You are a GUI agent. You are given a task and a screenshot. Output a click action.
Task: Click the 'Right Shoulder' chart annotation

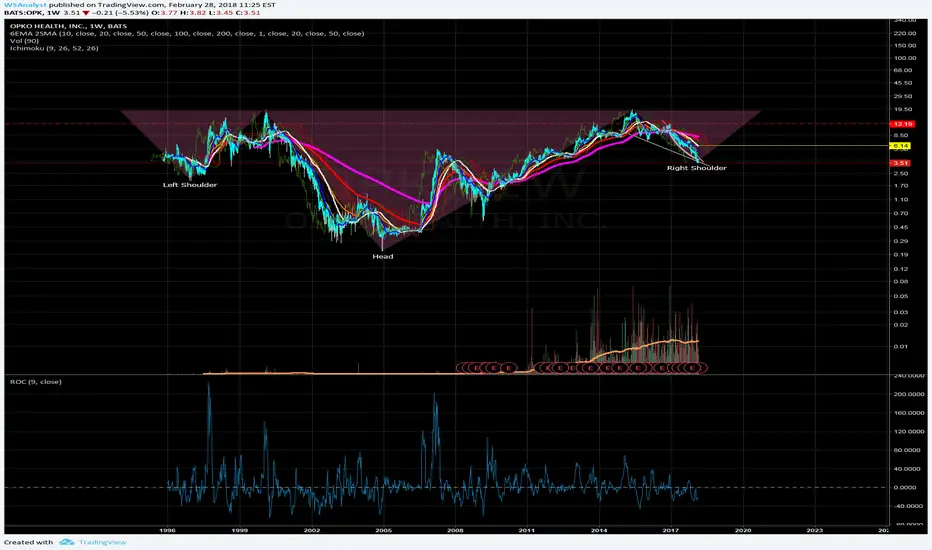tap(697, 168)
